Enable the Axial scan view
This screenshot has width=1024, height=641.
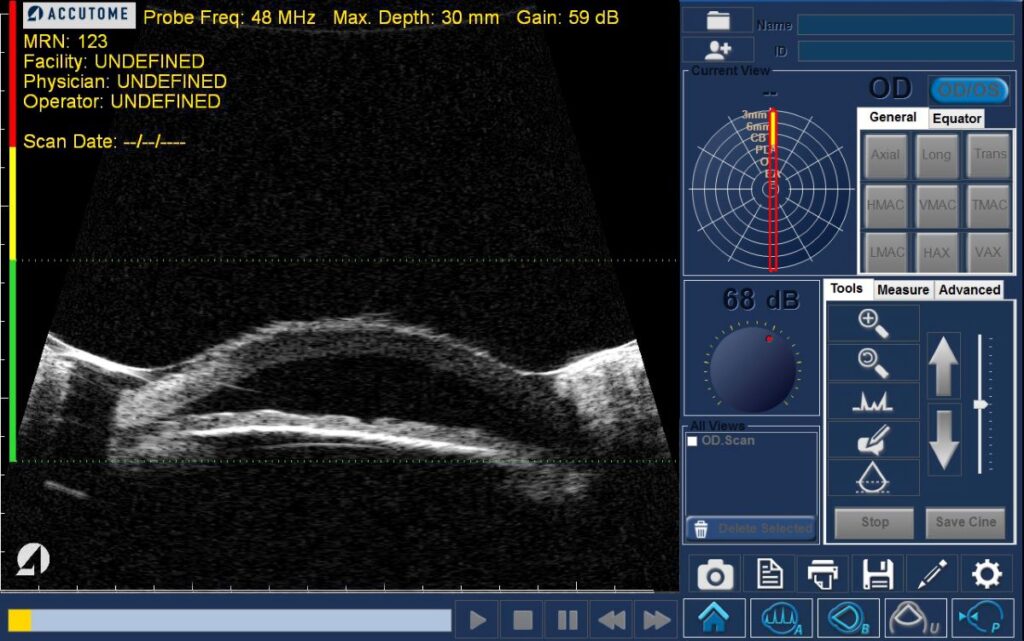[886, 156]
